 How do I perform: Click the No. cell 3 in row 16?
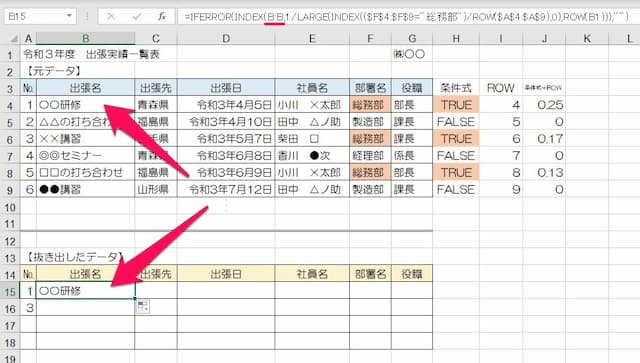pyautogui.click(x=28, y=308)
